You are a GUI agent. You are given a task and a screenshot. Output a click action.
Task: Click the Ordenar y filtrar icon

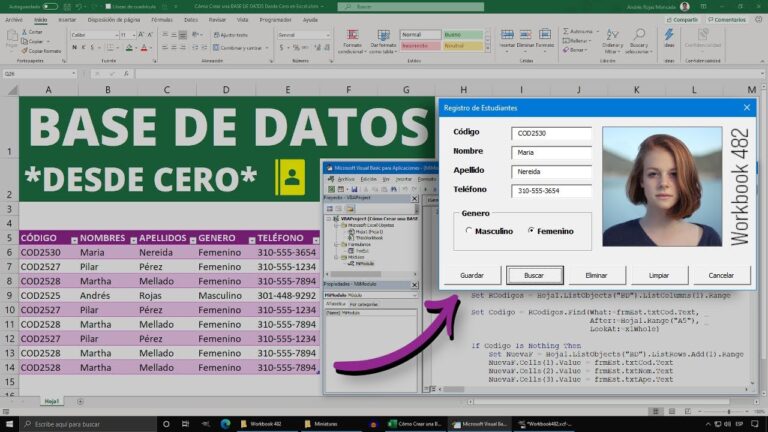click(612, 35)
